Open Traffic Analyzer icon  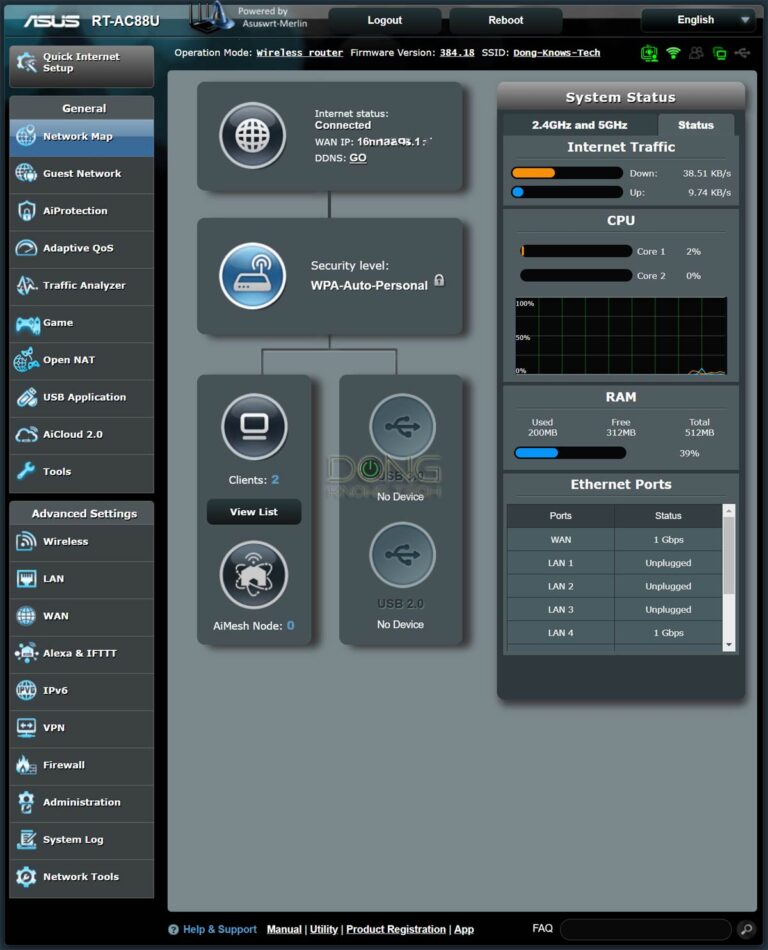(x=26, y=285)
